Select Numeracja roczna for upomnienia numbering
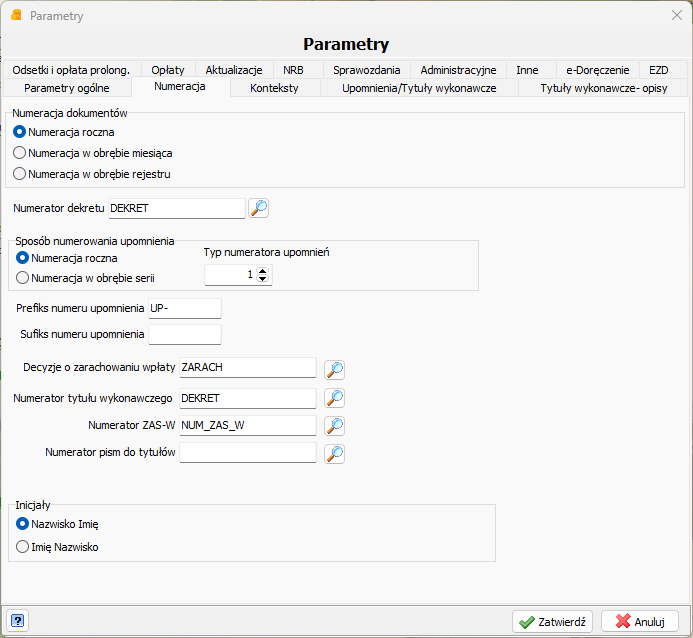This screenshot has width=693, height=638. click(67, 258)
